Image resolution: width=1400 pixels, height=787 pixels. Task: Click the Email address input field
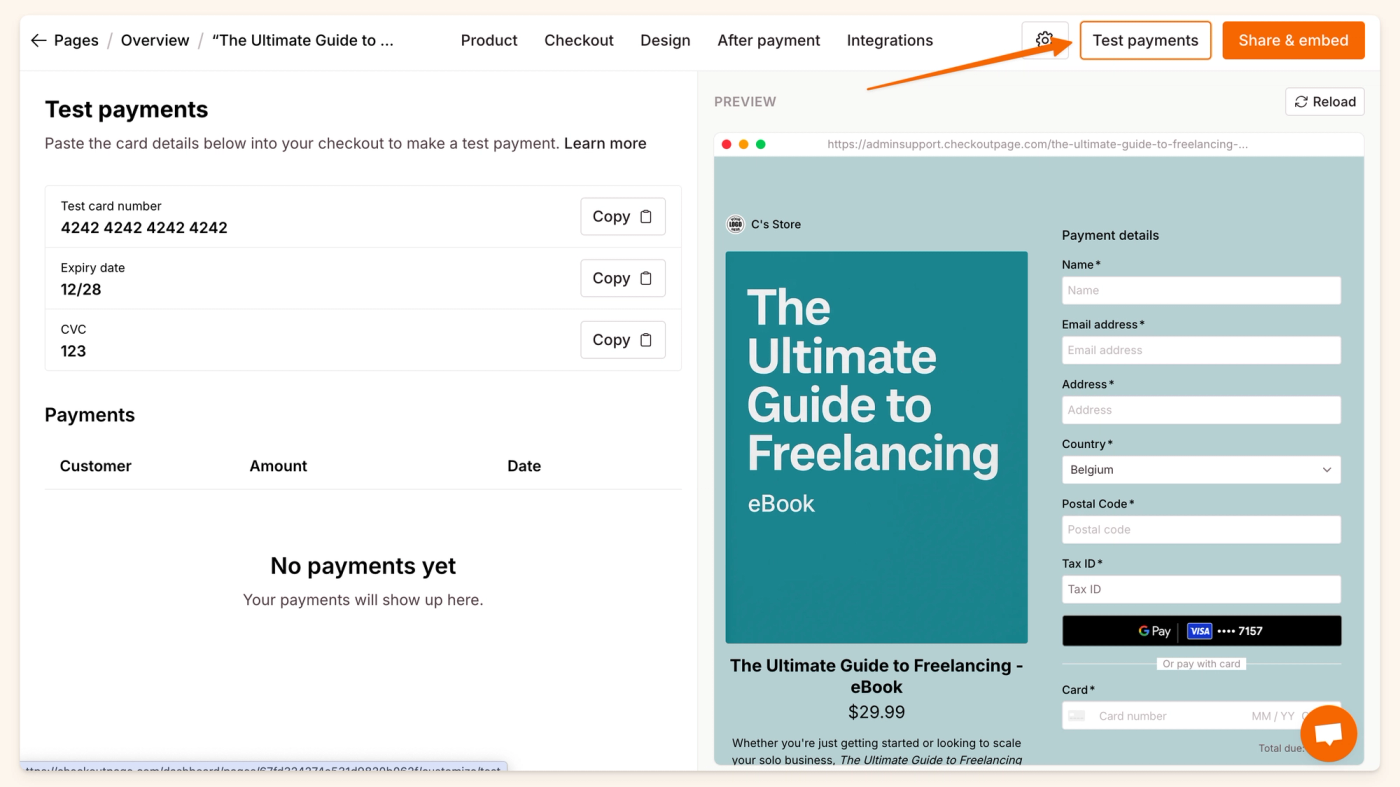(x=1201, y=350)
